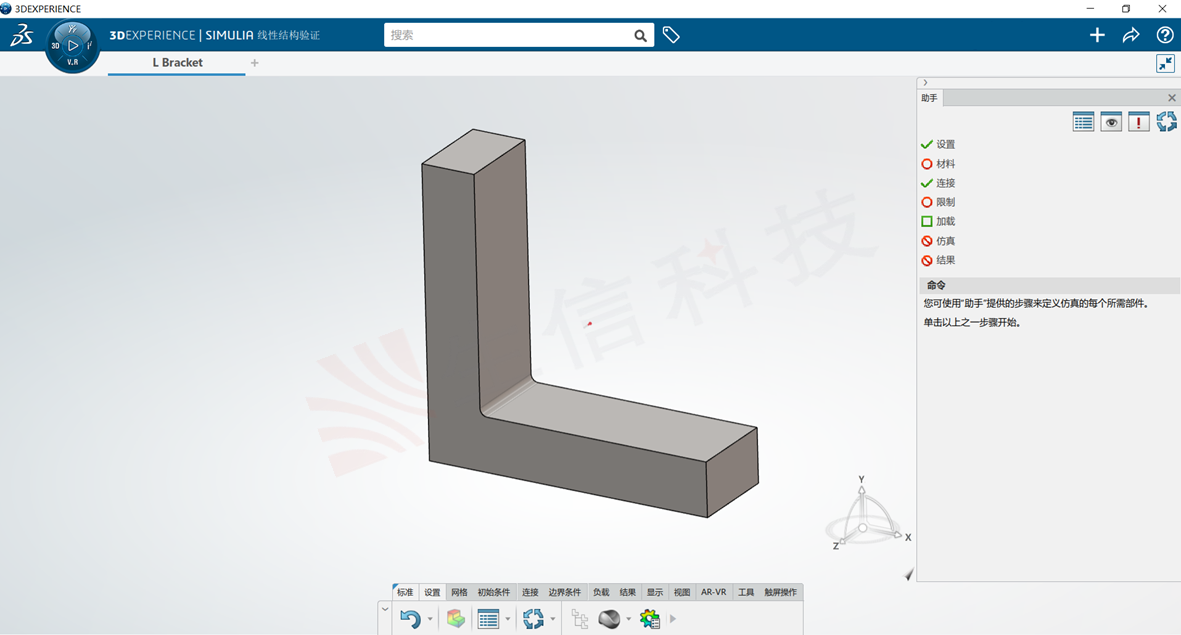Click the 仿真 step in assistant

938,241
